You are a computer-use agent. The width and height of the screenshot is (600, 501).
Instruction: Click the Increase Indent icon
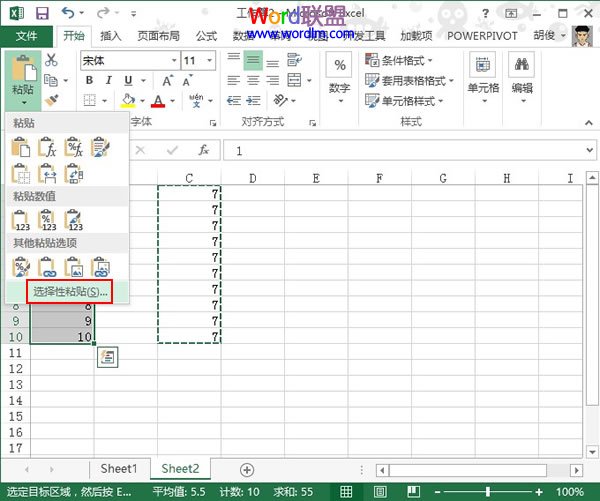click(x=253, y=101)
